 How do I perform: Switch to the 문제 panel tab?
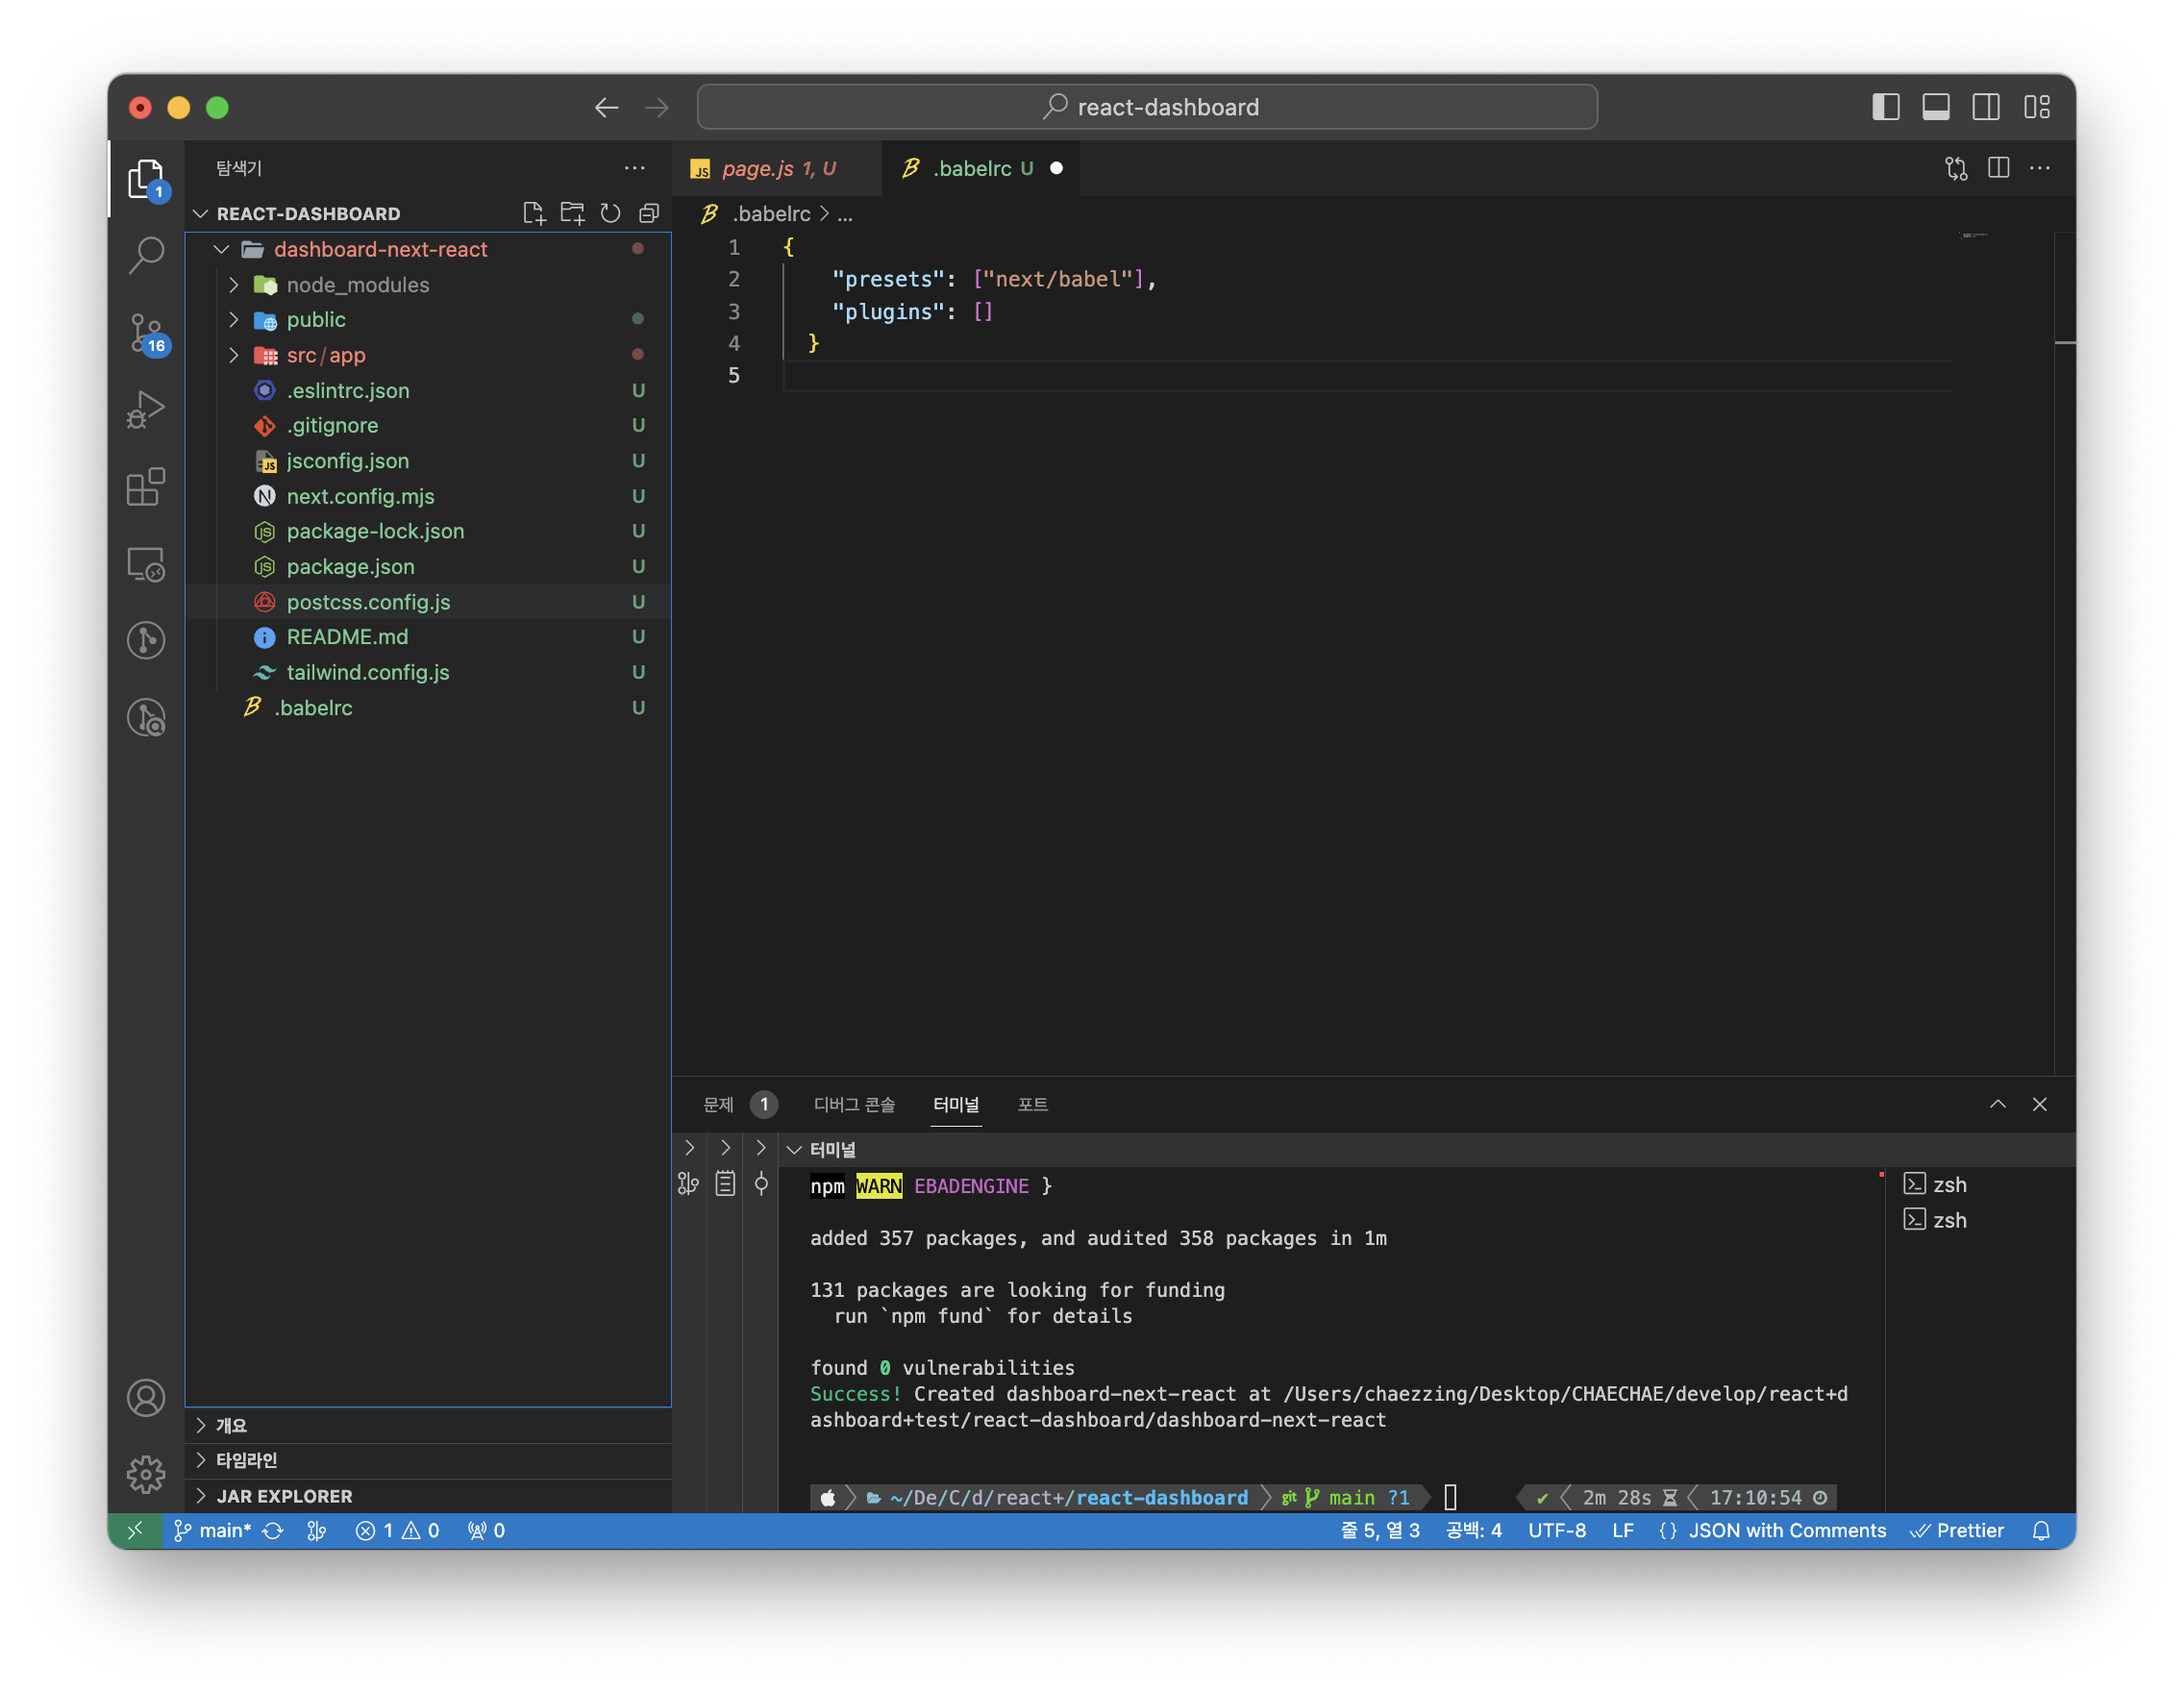click(x=718, y=1104)
